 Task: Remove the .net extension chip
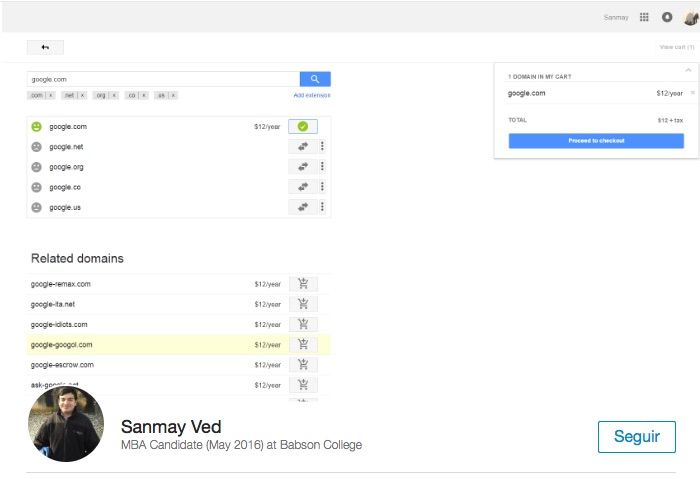(x=83, y=95)
